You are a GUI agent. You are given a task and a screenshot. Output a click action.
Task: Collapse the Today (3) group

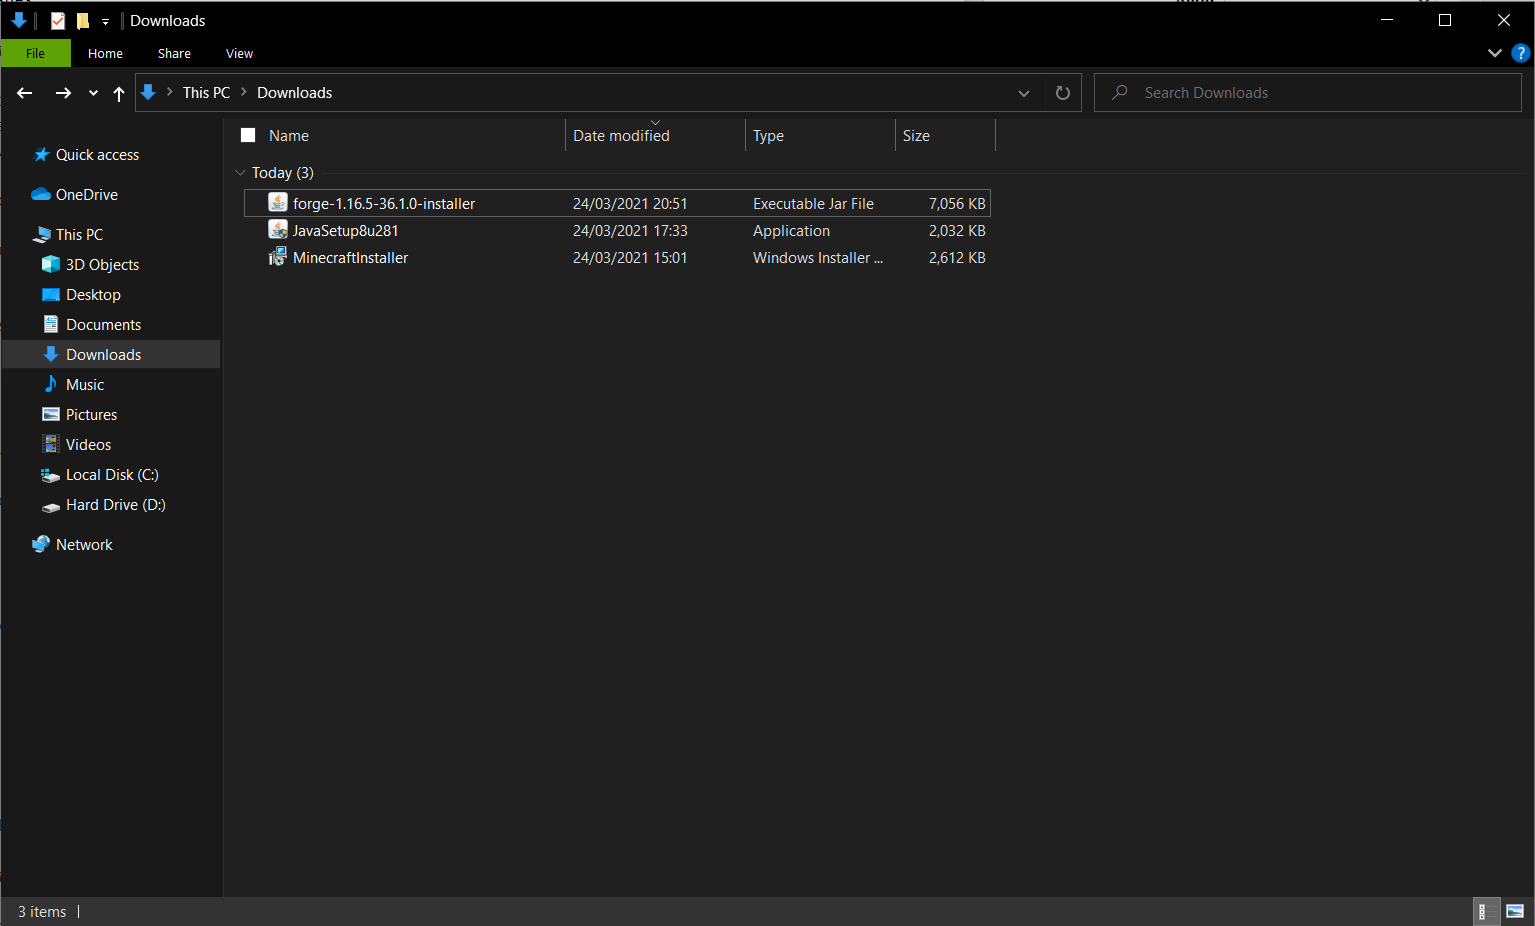[240, 172]
